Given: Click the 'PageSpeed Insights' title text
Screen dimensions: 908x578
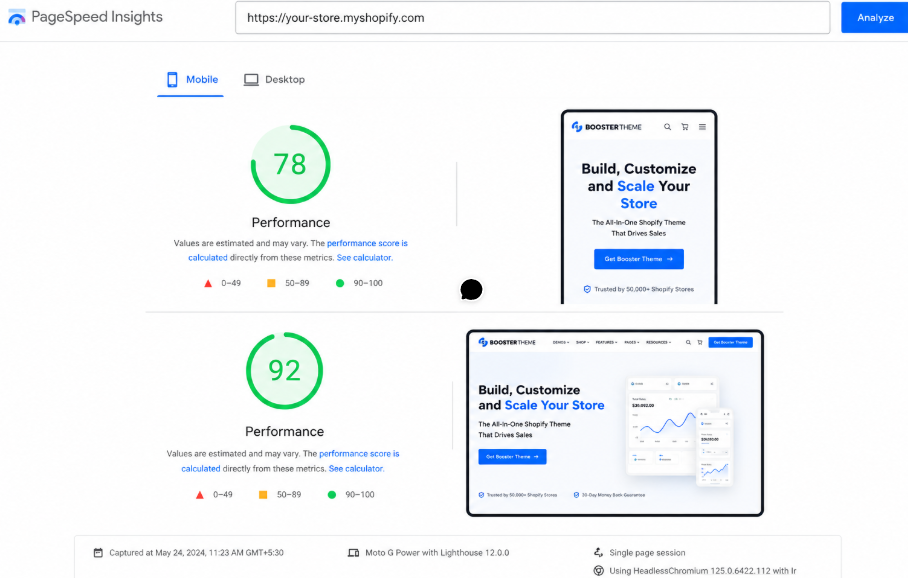Looking at the screenshot, I should [97, 17].
